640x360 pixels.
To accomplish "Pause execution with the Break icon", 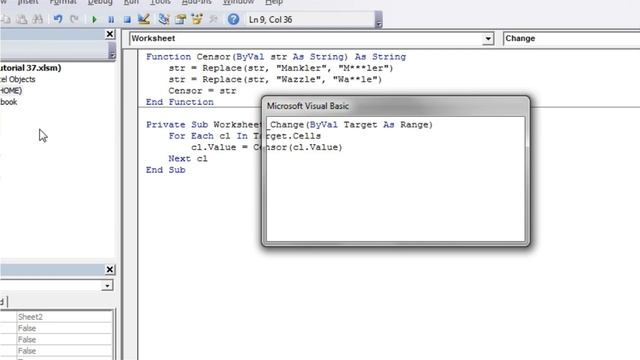I will 111,20.
